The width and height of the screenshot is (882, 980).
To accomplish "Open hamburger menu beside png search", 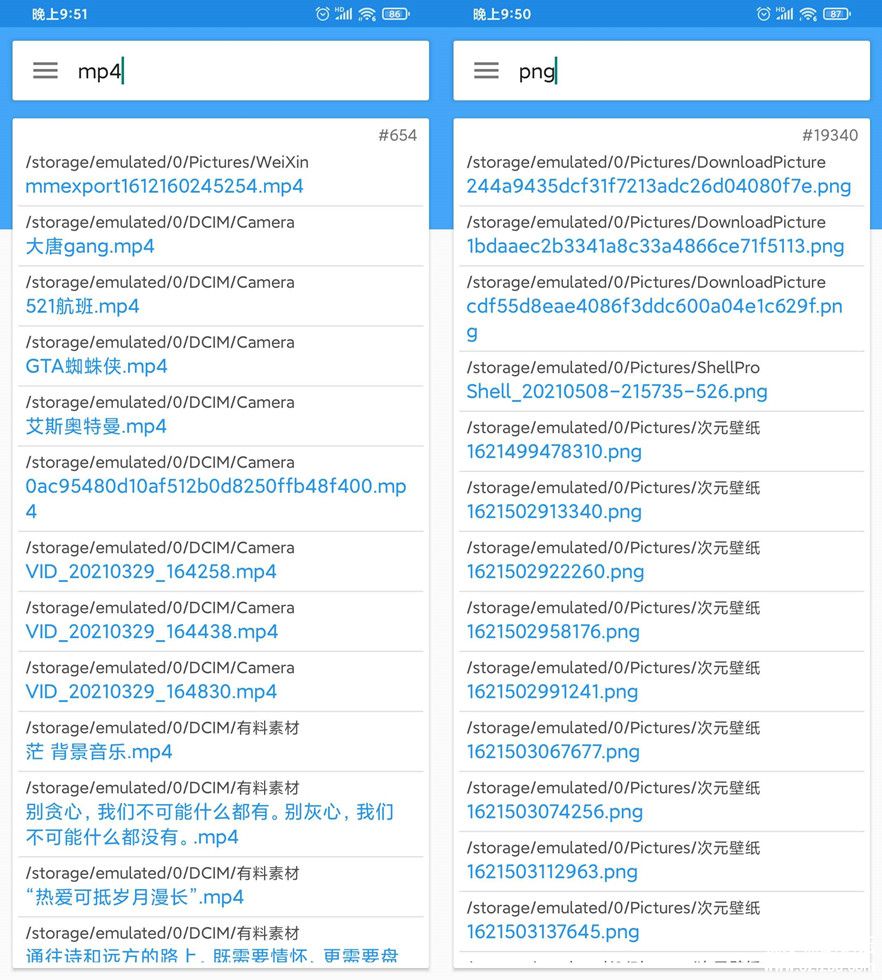I will click(x=486, y=71).
